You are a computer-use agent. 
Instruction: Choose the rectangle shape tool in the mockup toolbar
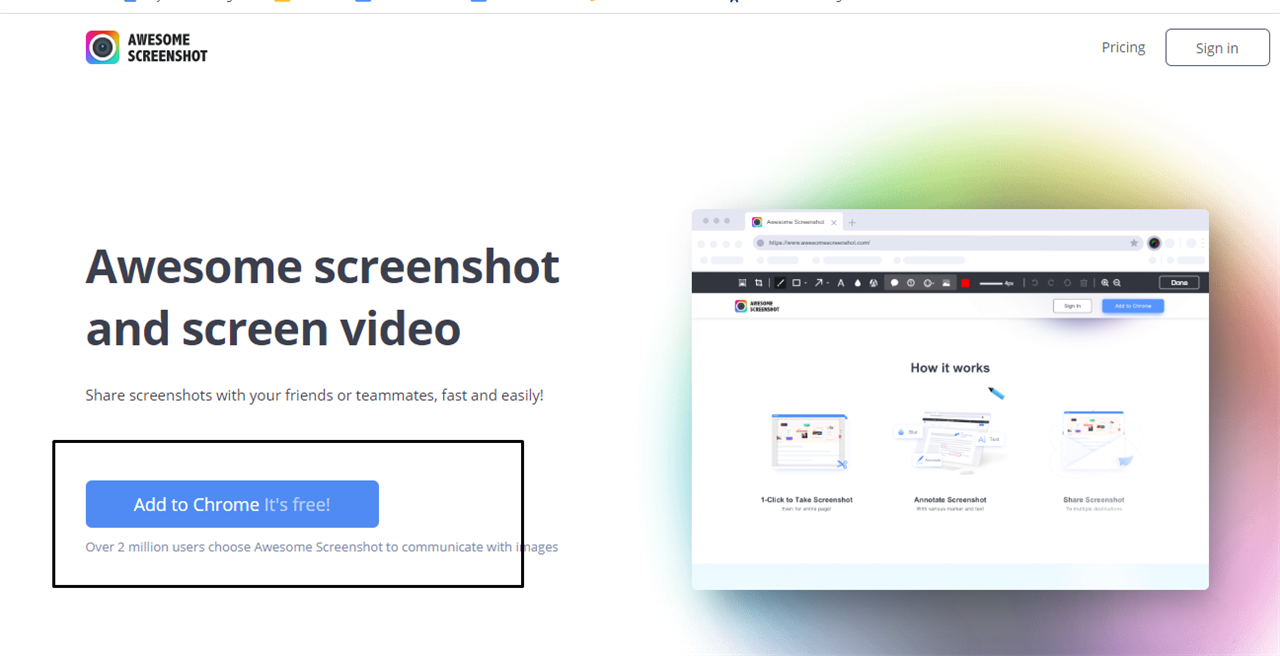click(797, 283)
